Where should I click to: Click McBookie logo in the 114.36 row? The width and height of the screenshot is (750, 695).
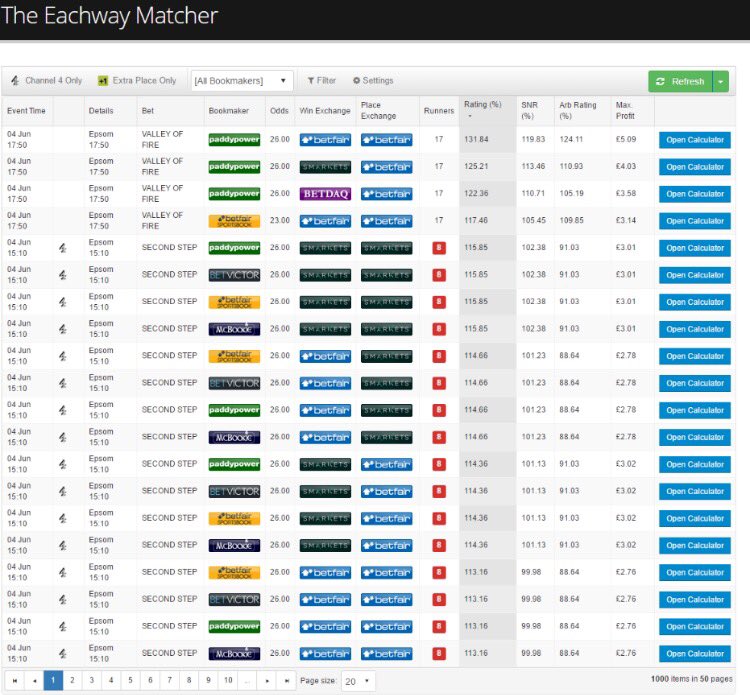tap(234, 545)
